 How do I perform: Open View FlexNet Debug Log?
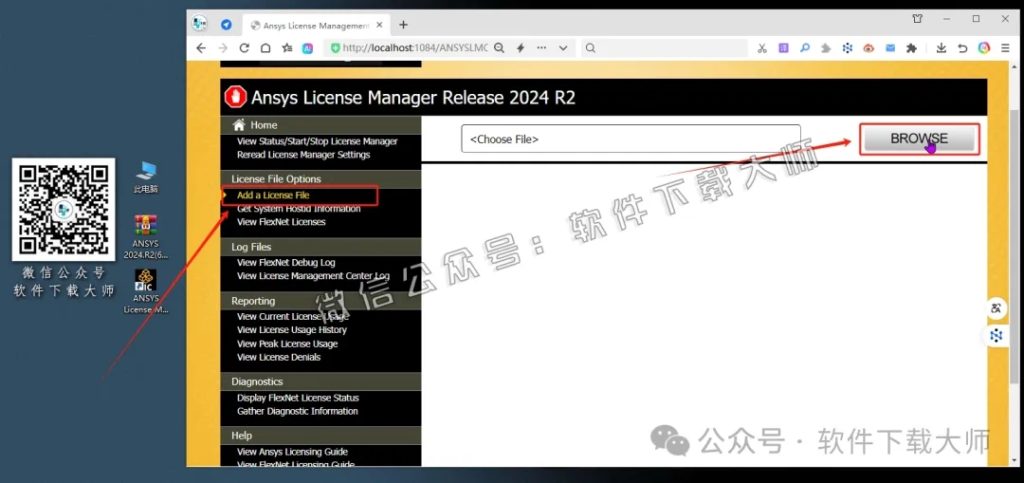point(286,262)
